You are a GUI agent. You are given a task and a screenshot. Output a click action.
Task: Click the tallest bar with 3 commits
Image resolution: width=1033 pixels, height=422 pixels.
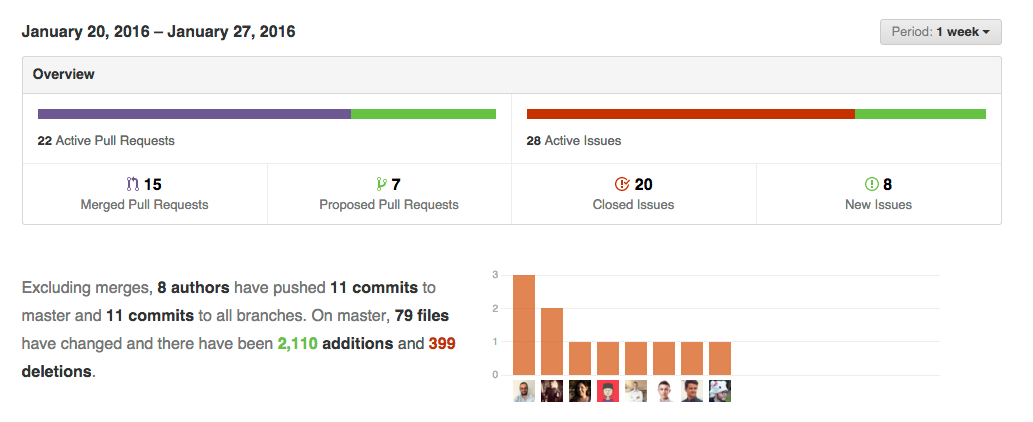[524, 325]
